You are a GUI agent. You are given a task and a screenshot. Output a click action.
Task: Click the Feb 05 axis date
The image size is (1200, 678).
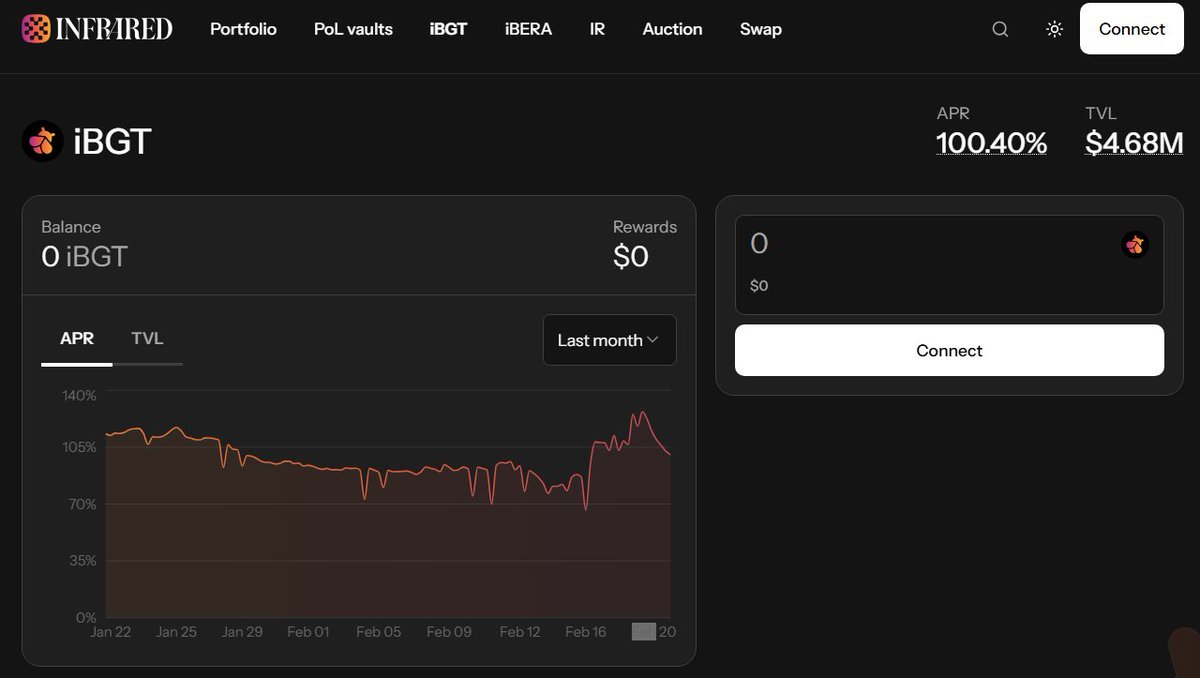(378, 632)
